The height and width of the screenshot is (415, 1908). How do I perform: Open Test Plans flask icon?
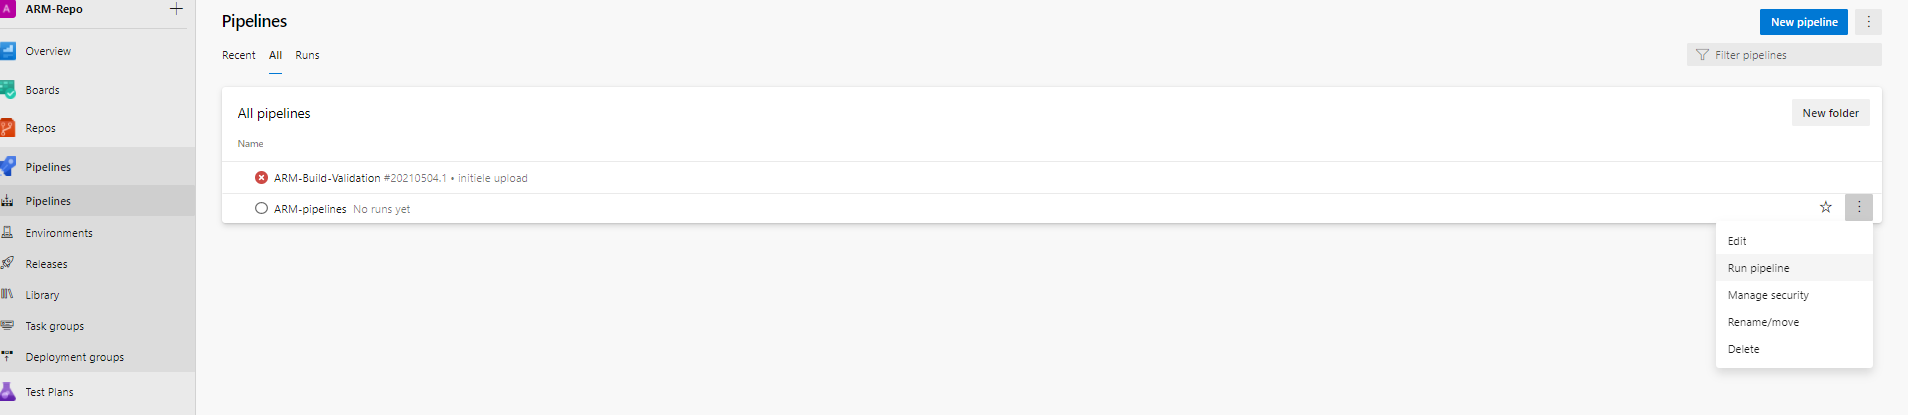[x=8, y=392]
